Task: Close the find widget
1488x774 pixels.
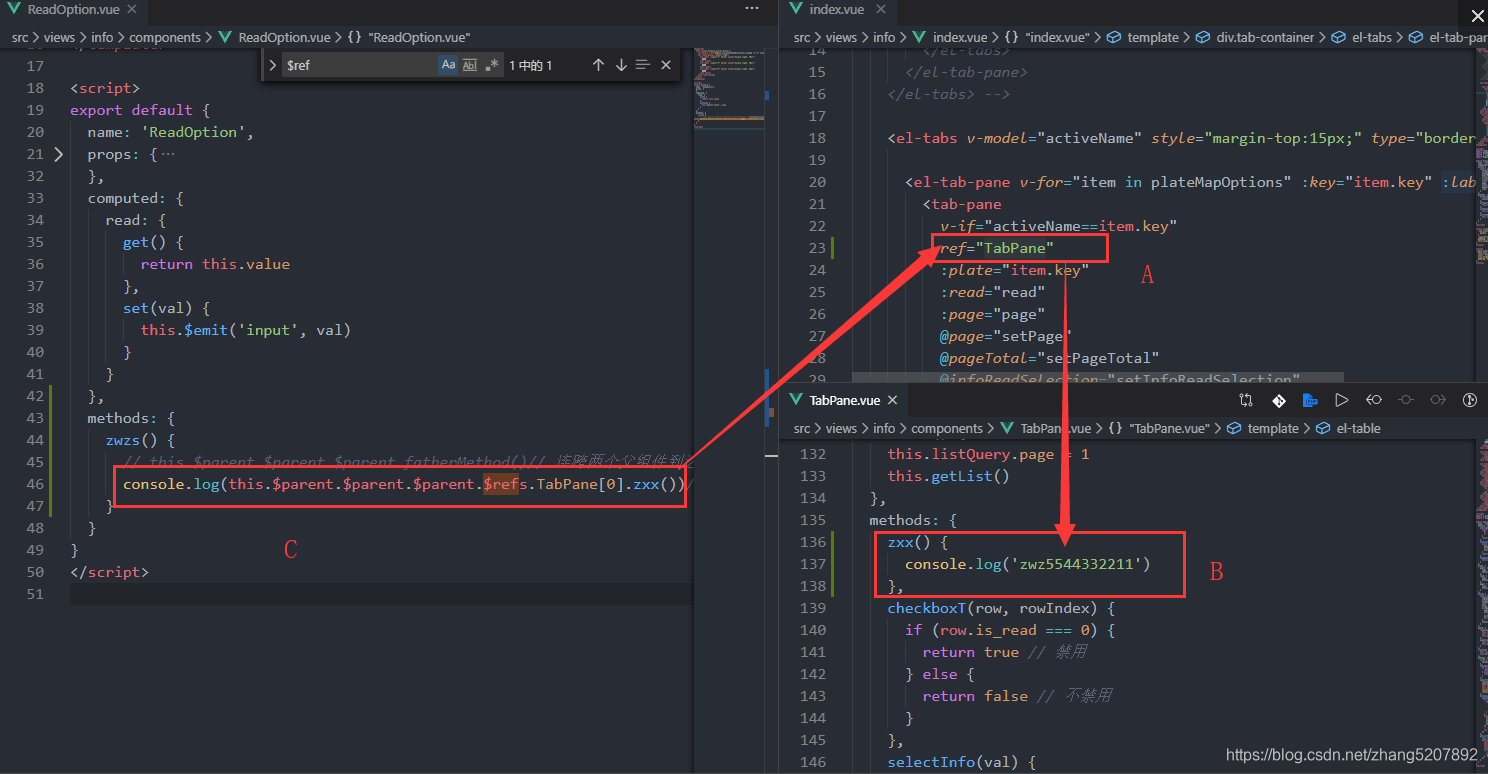Action: (x=666, y=65)
